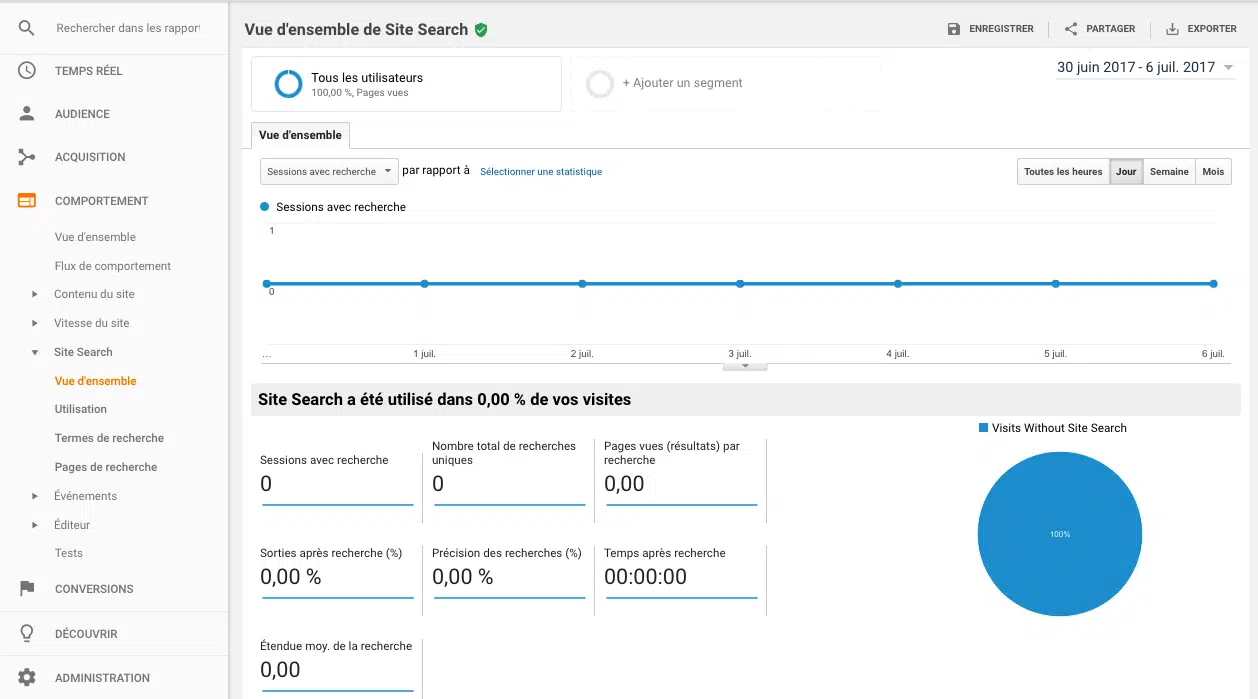1258x699 pixels.
Task: Click the Acquisition arrows icon
Action: (27, 157)
